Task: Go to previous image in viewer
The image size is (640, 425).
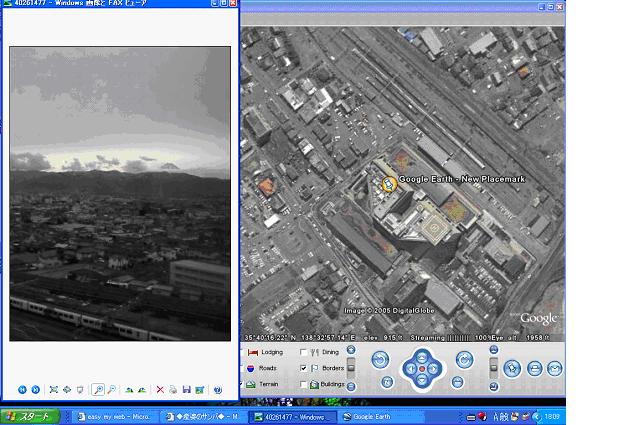Action: [22, 389]
